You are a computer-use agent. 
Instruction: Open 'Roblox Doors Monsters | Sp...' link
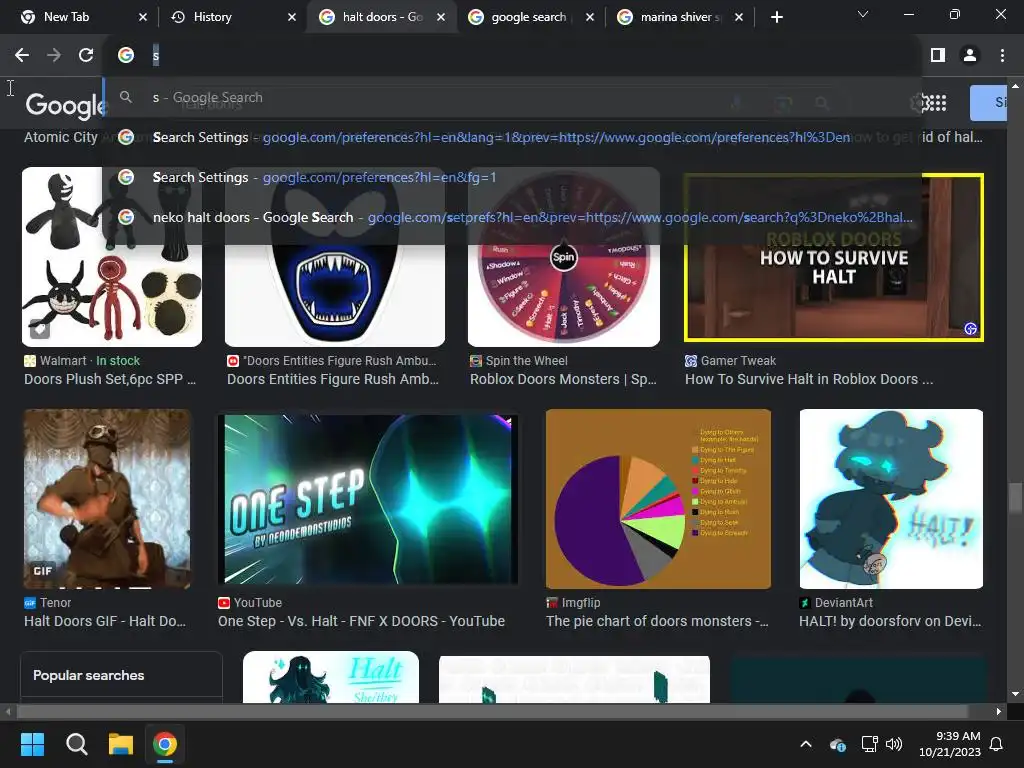pyautogui.click(x=563, y=379)
